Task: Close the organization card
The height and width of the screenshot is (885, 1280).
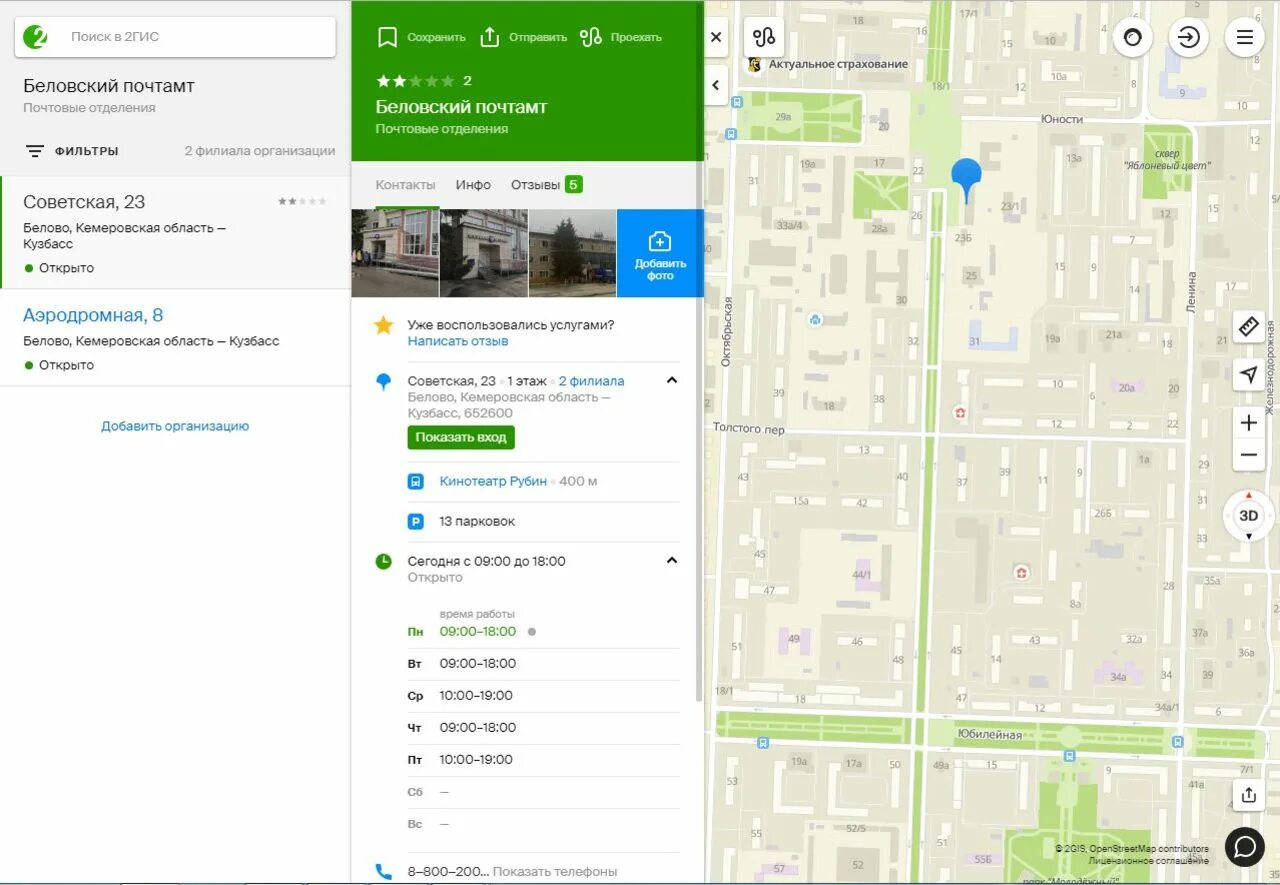Action: [x=716, y=37]
